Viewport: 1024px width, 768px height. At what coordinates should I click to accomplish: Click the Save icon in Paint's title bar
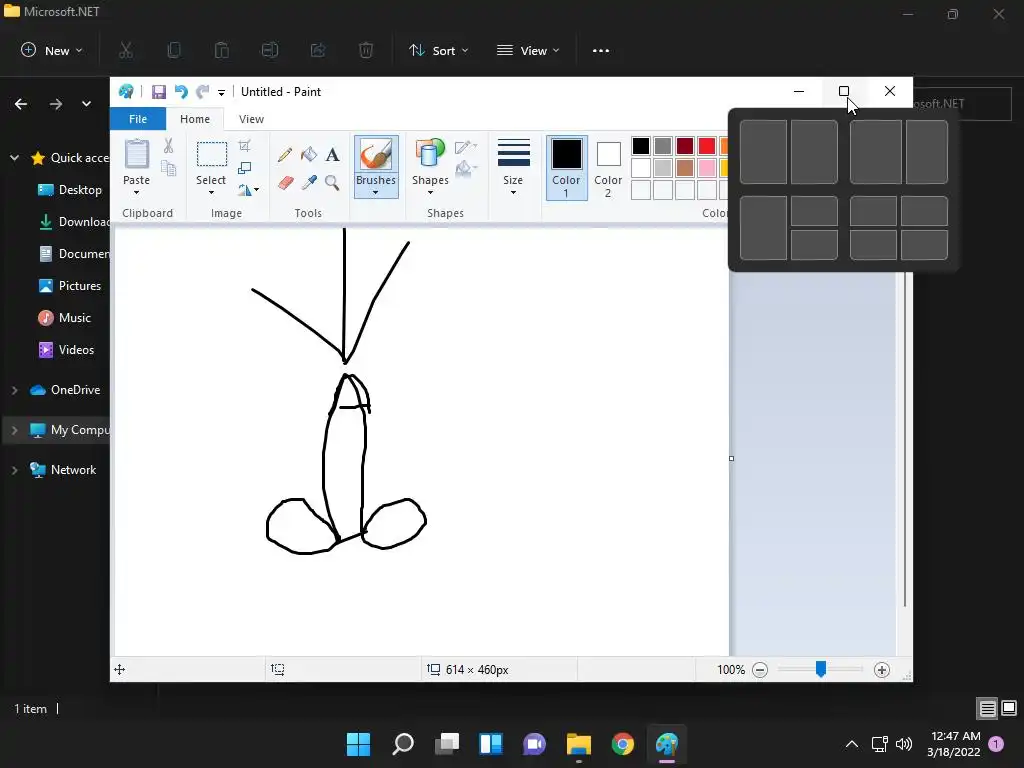[159, 92]
